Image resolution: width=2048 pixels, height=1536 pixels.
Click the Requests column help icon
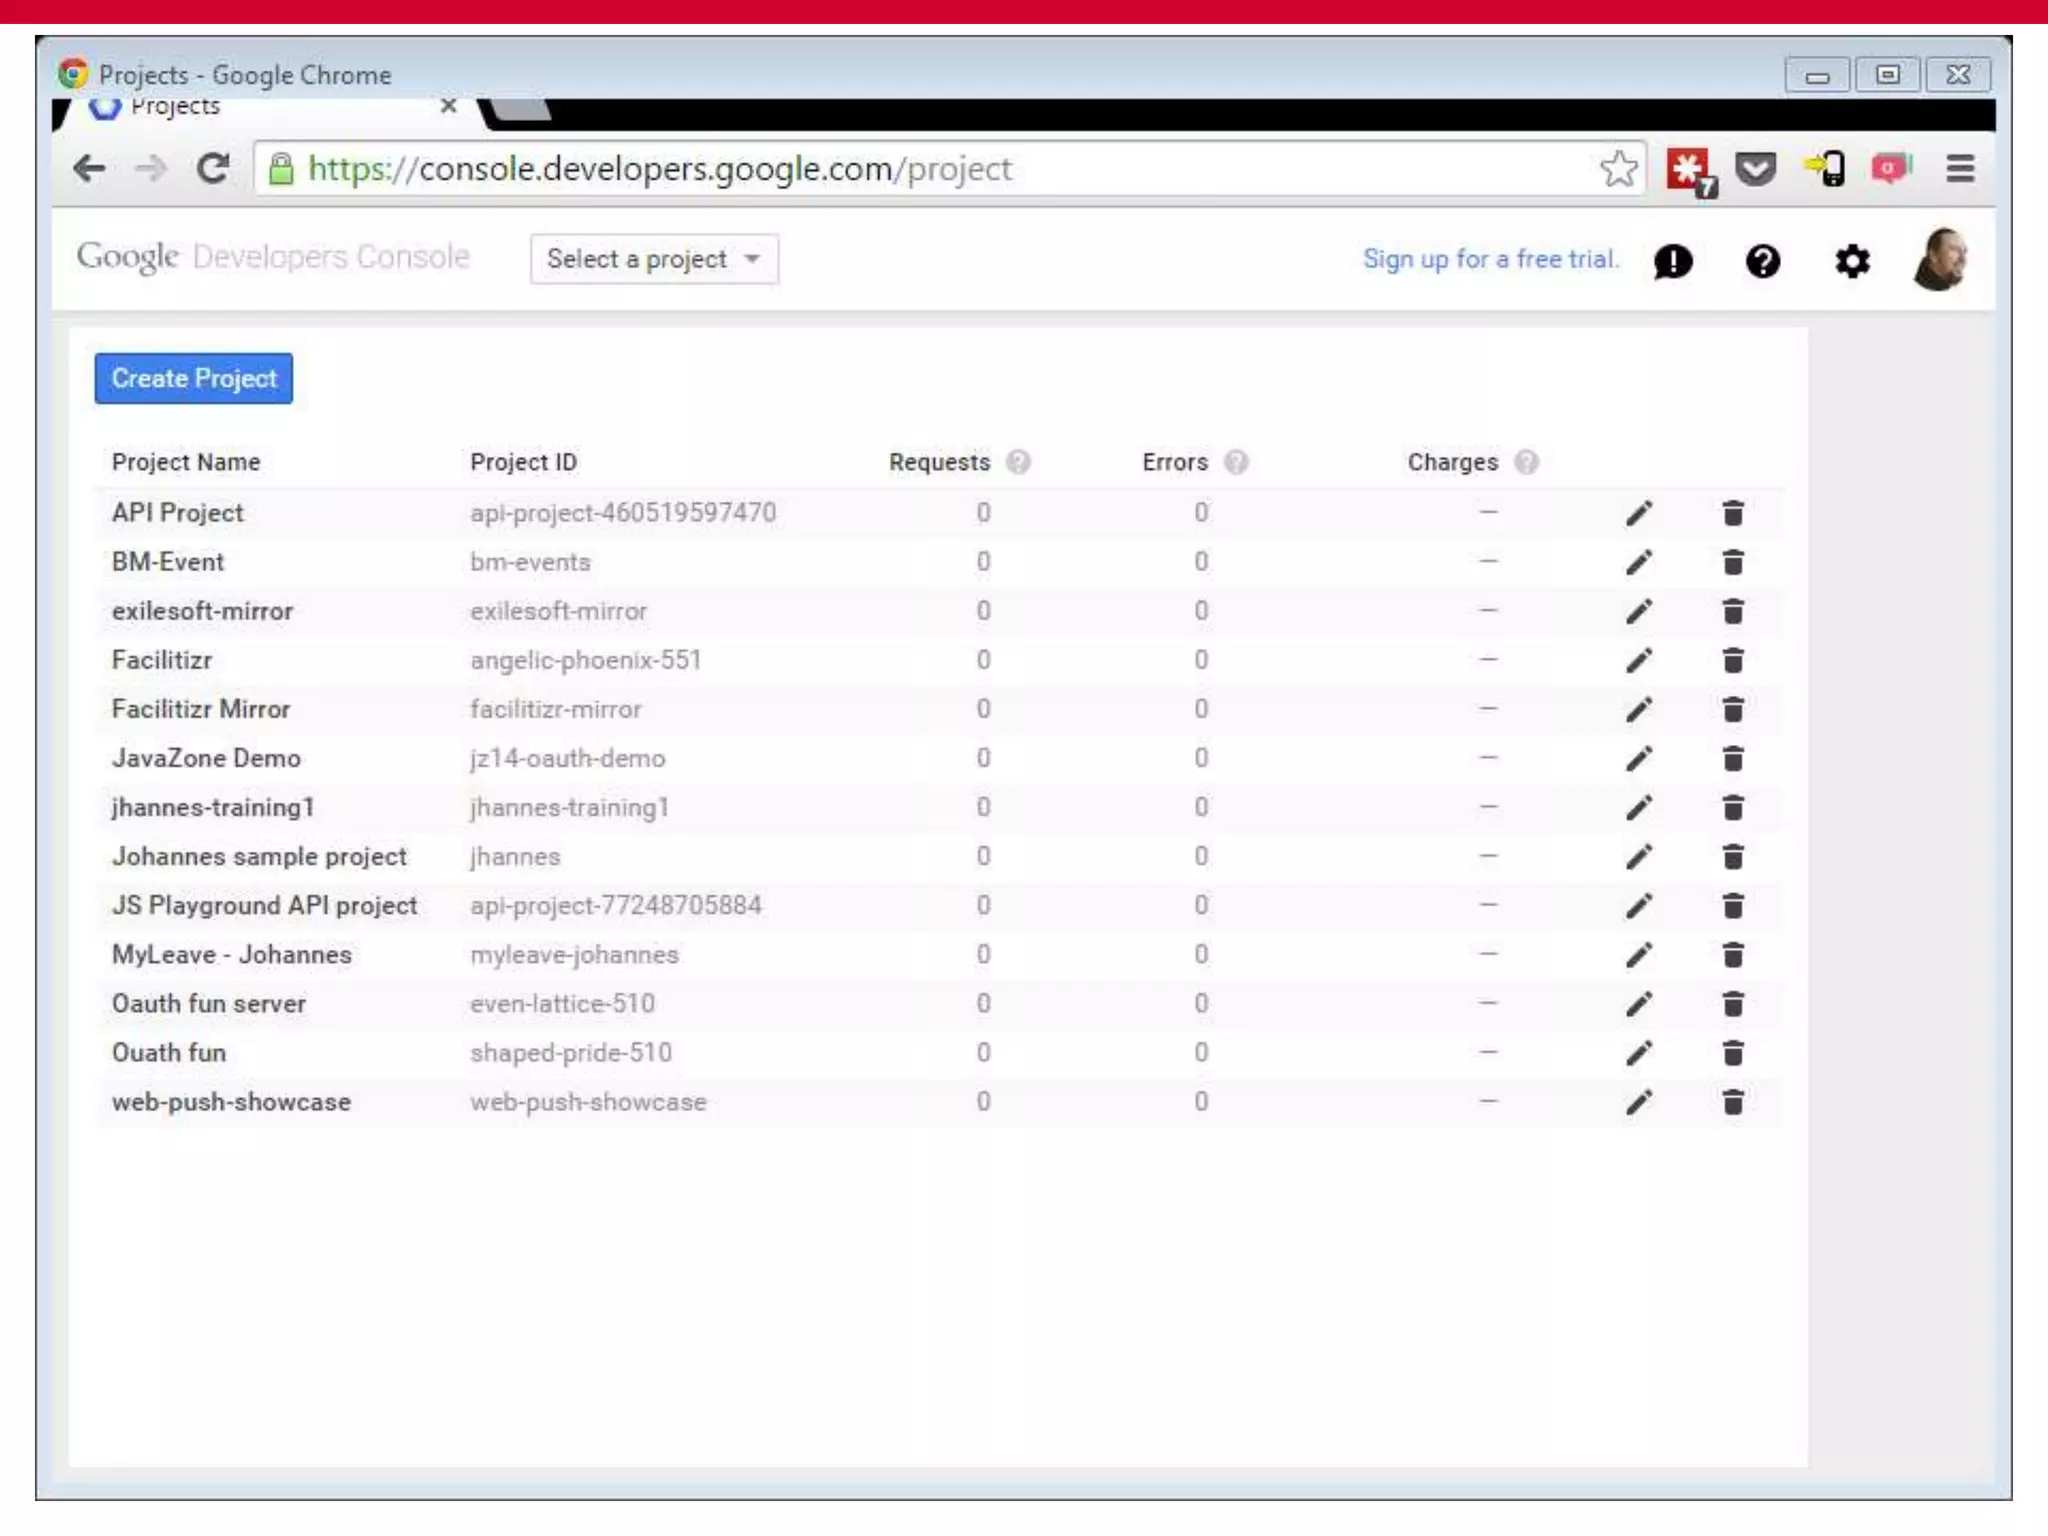[1018, 462]
